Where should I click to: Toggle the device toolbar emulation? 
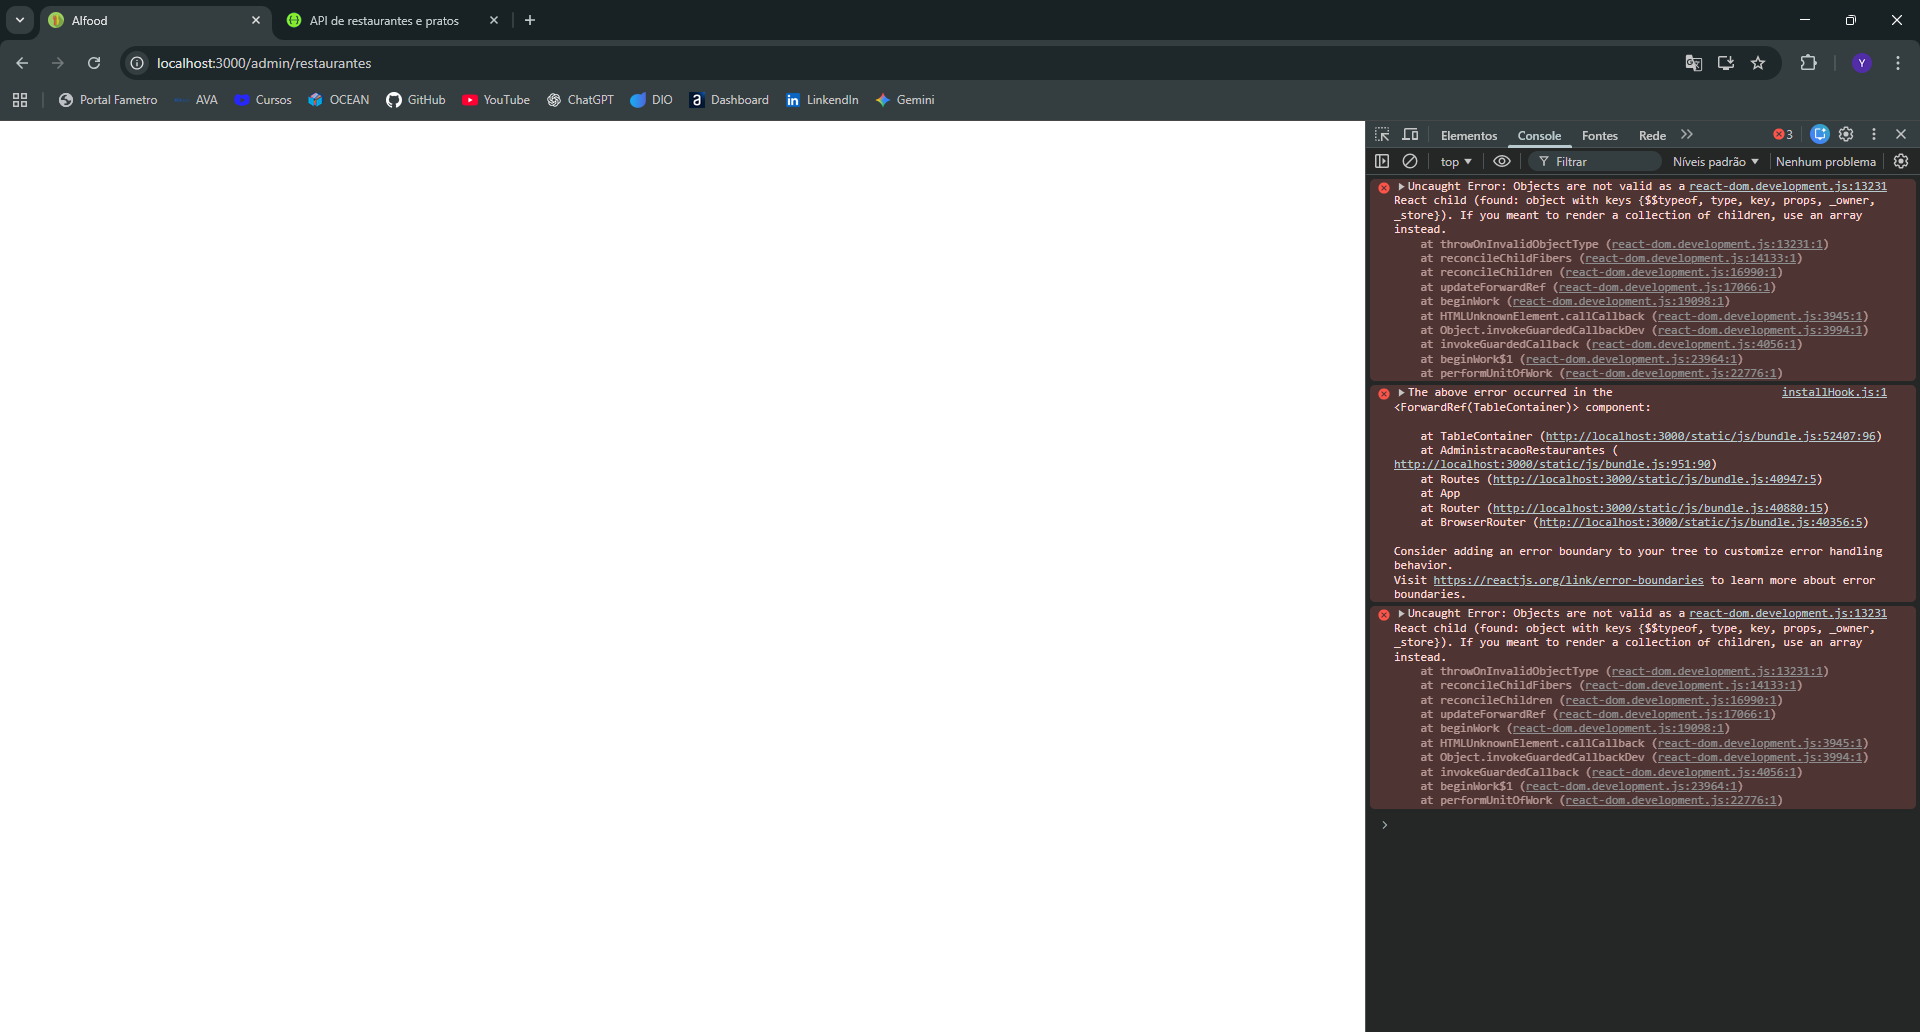[1410, 135]
